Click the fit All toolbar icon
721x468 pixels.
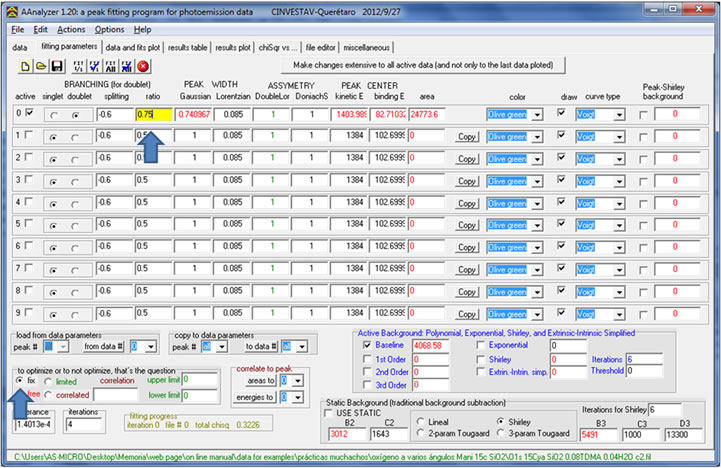[111, 65]
